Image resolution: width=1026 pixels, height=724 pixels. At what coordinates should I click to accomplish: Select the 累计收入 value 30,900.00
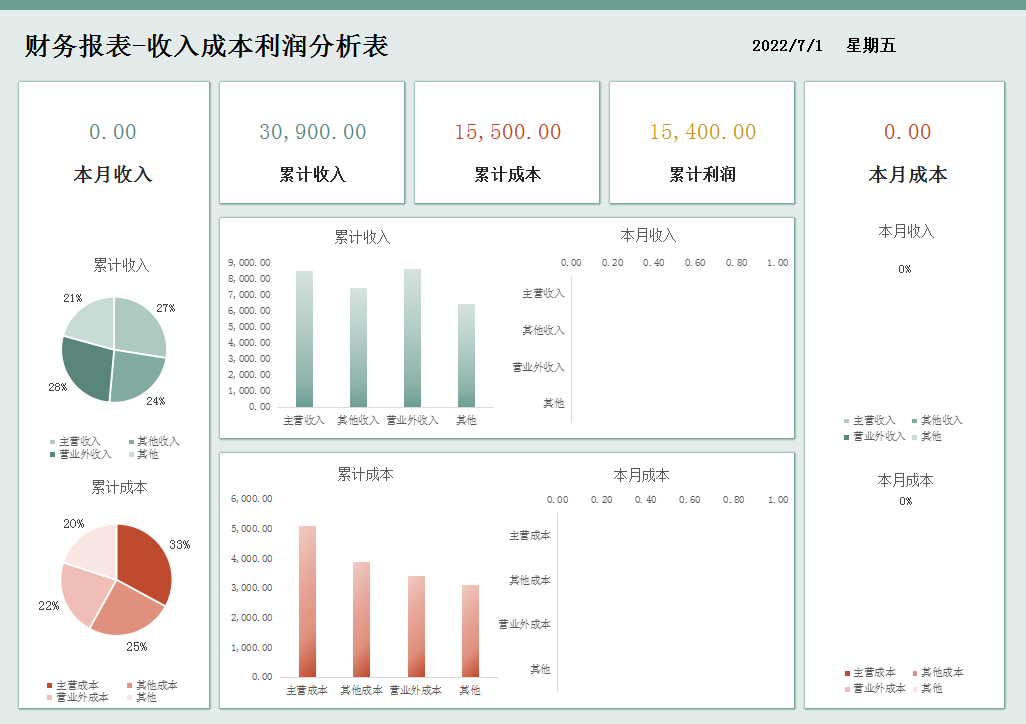pos(311,131)
